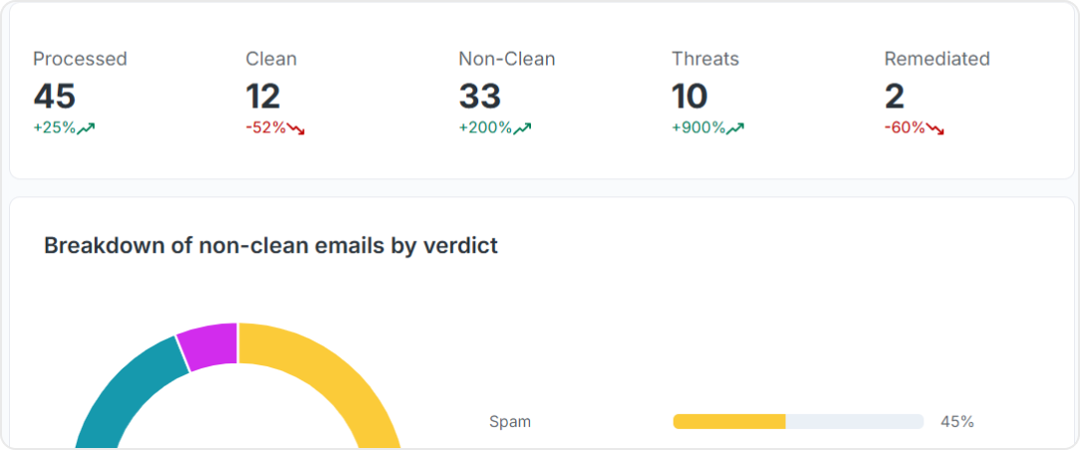Click the downward trend arrow under Clean
Screen dimensions: 1080x450
pyautogui.click(x=296, y=128)
